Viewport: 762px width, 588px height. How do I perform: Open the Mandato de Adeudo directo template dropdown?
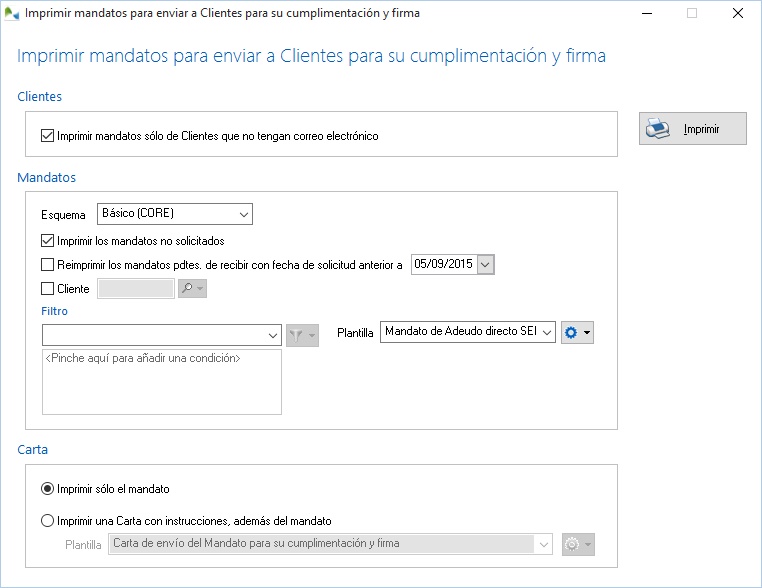[x=547, y=333]
